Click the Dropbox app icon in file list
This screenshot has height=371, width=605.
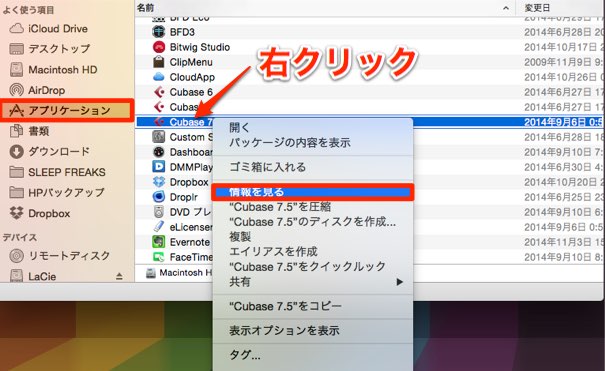point(159,182)
